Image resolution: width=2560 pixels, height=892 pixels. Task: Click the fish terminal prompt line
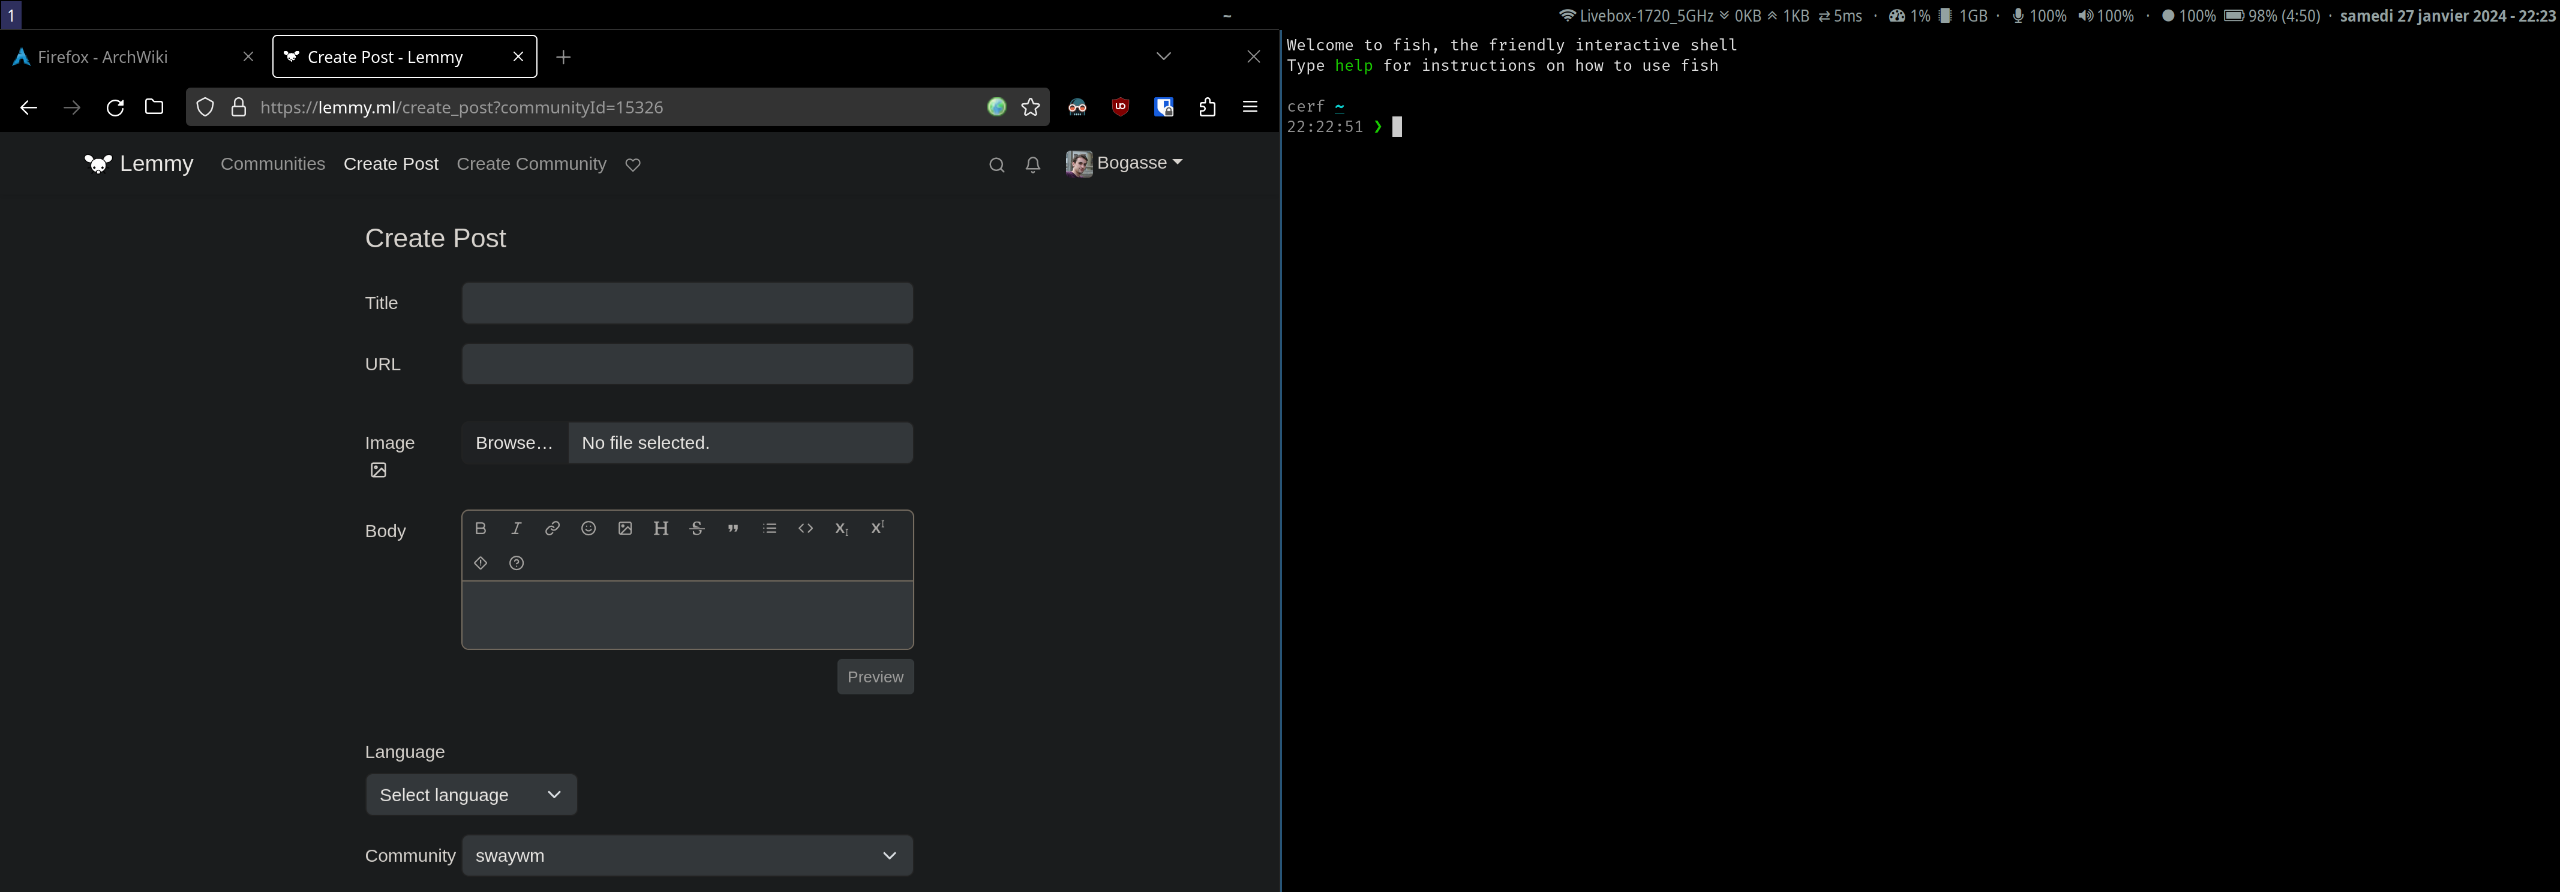(1345, 127)
